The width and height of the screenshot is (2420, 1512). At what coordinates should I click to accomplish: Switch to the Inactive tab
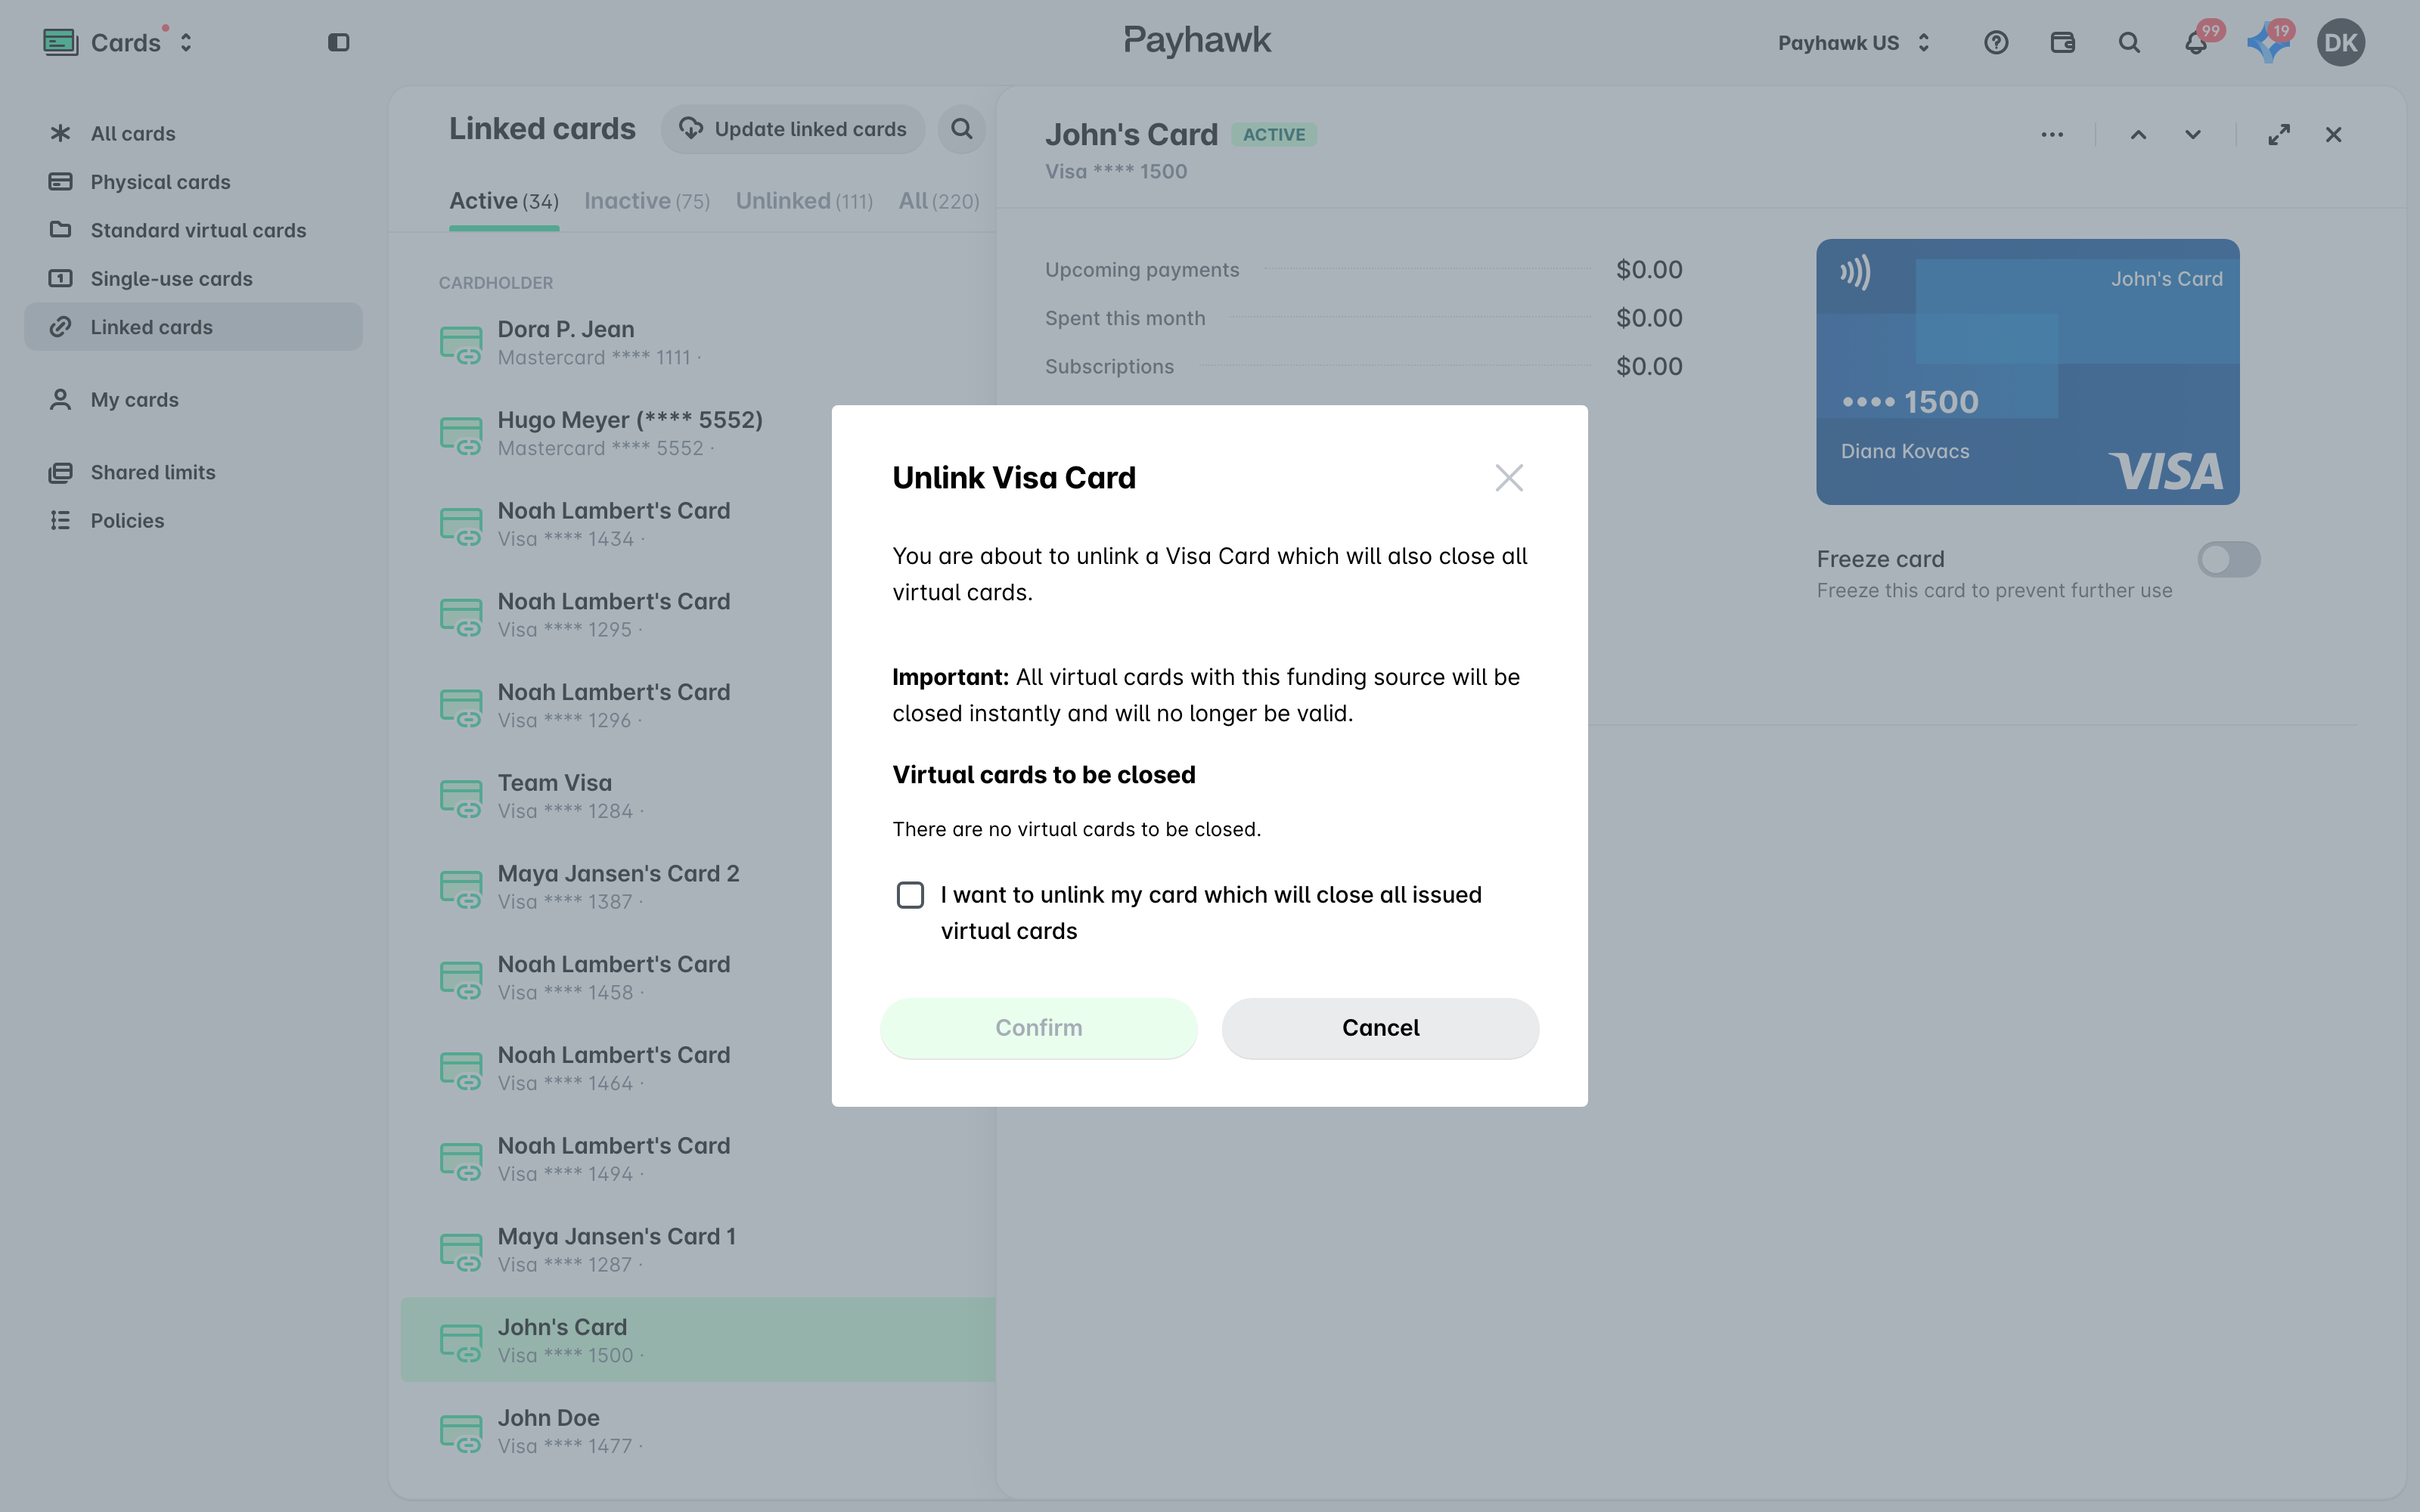647,201
